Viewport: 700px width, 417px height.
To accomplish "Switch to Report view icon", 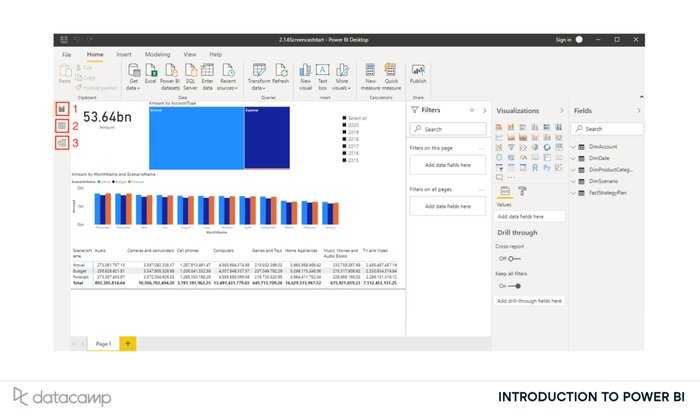I will pyautogui.click(x=62, y=108).
